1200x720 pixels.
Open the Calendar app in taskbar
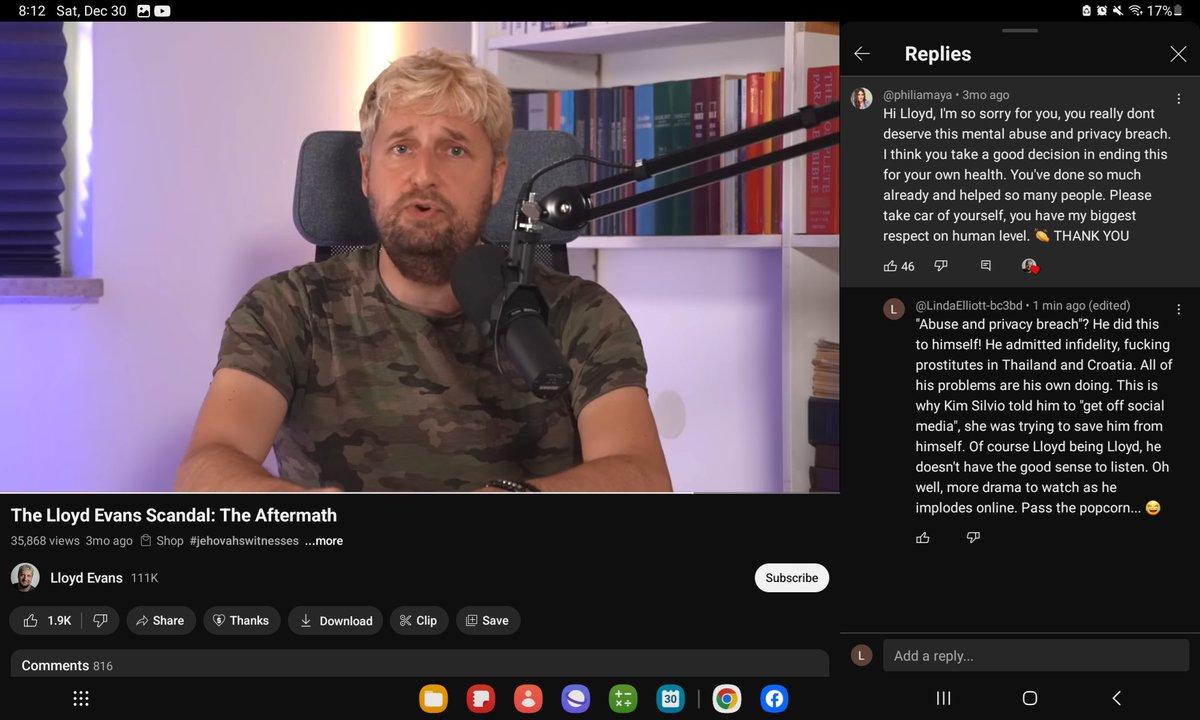tap(670, 699)
